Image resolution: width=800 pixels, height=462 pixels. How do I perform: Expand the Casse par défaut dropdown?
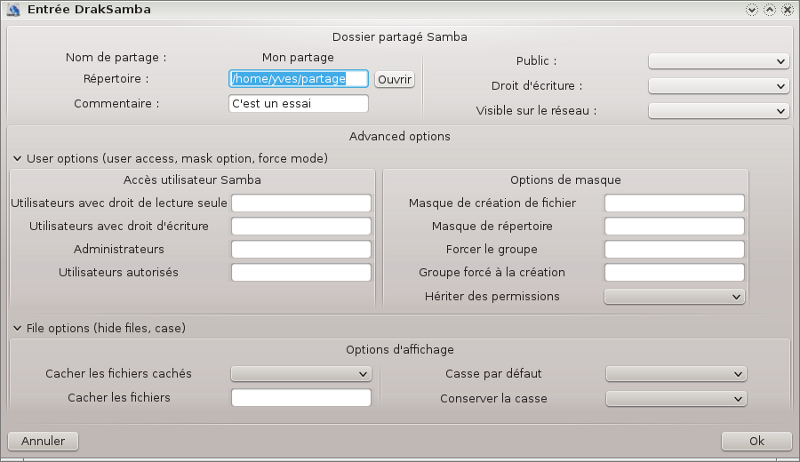pyautogui.click(x=676, y=374)
